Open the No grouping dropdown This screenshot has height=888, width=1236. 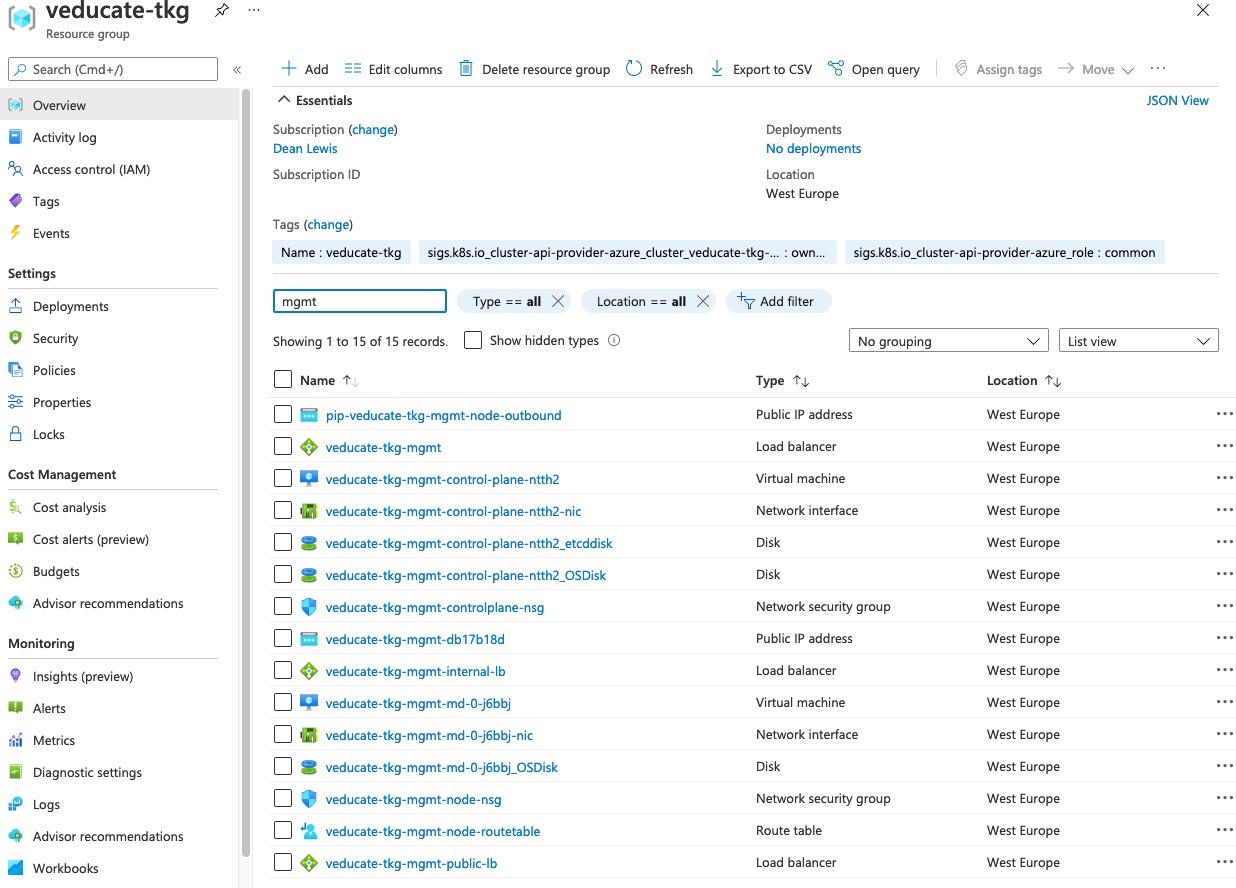[948, 341]
